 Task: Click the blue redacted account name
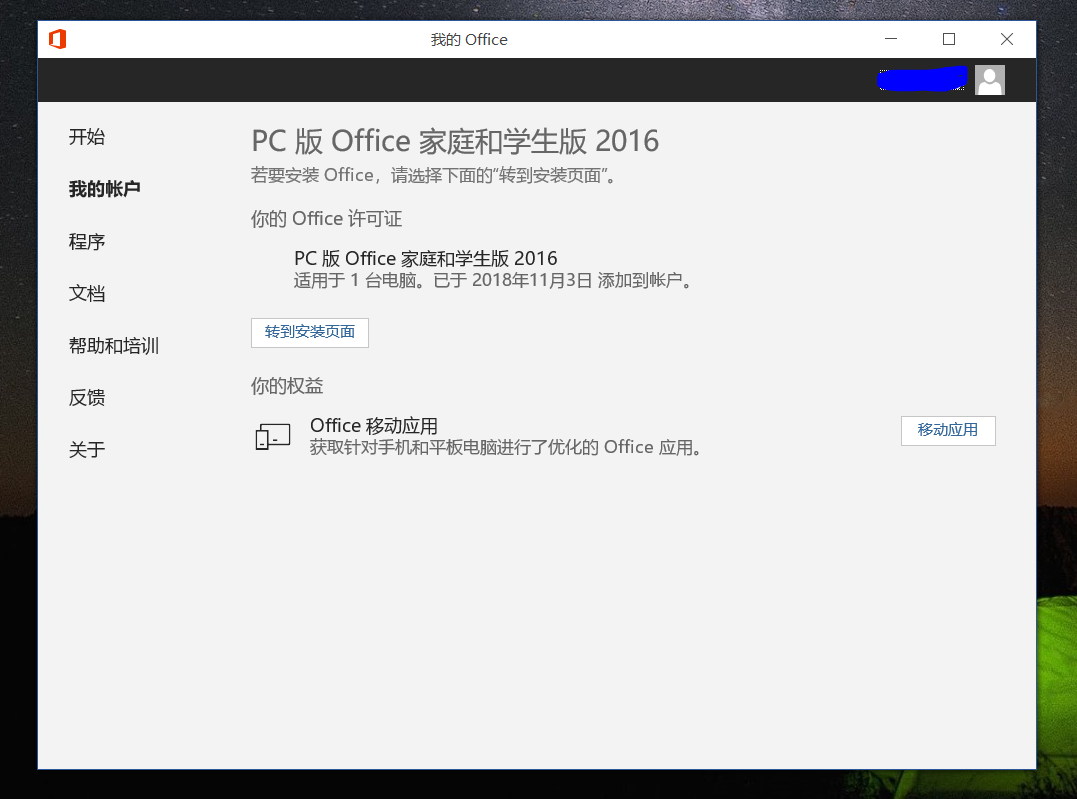click(922, 79)
